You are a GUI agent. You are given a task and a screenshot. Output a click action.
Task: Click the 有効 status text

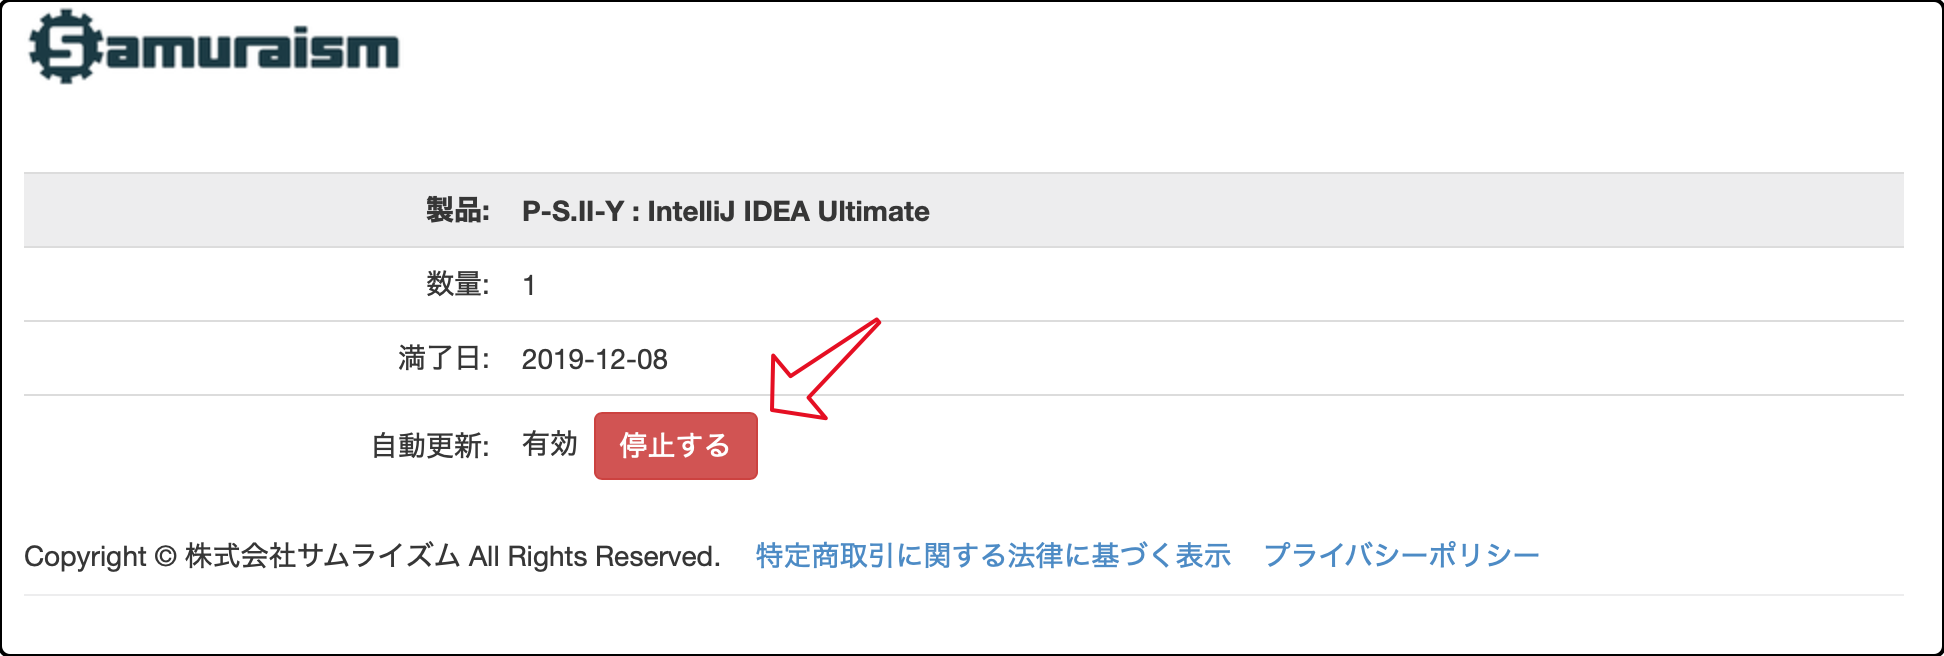(550, 444)
